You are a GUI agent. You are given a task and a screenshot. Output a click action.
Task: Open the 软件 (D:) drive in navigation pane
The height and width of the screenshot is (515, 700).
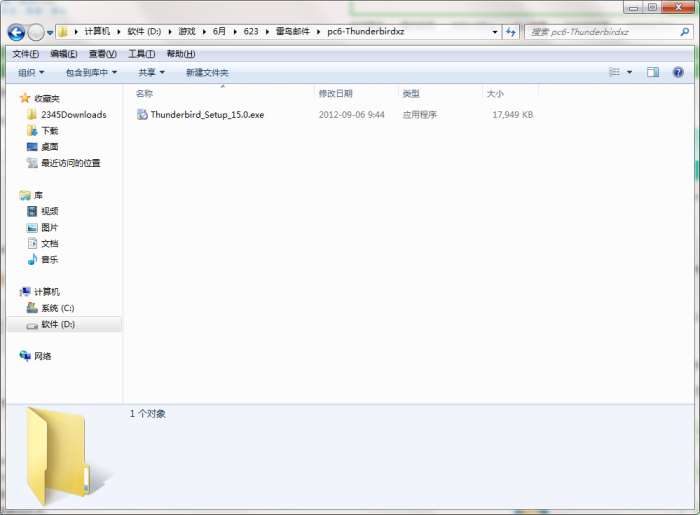click(58, 324)
